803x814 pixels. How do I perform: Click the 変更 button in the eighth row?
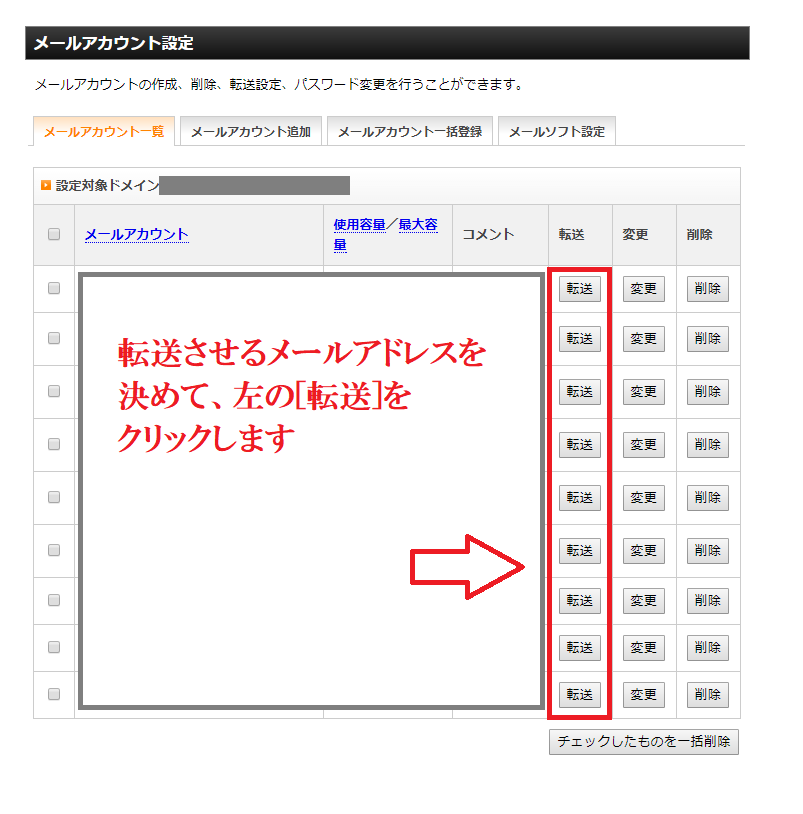[x=644, y=647]
